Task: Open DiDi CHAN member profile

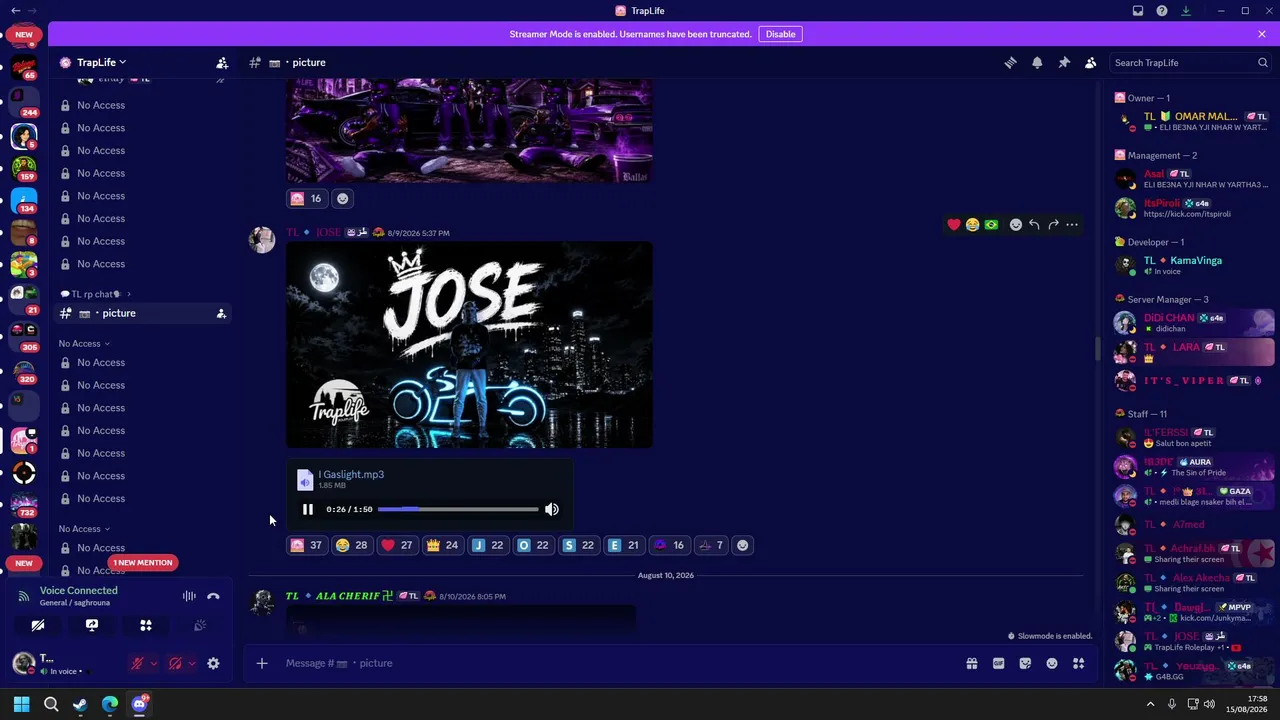Action: click(1195, 323)
